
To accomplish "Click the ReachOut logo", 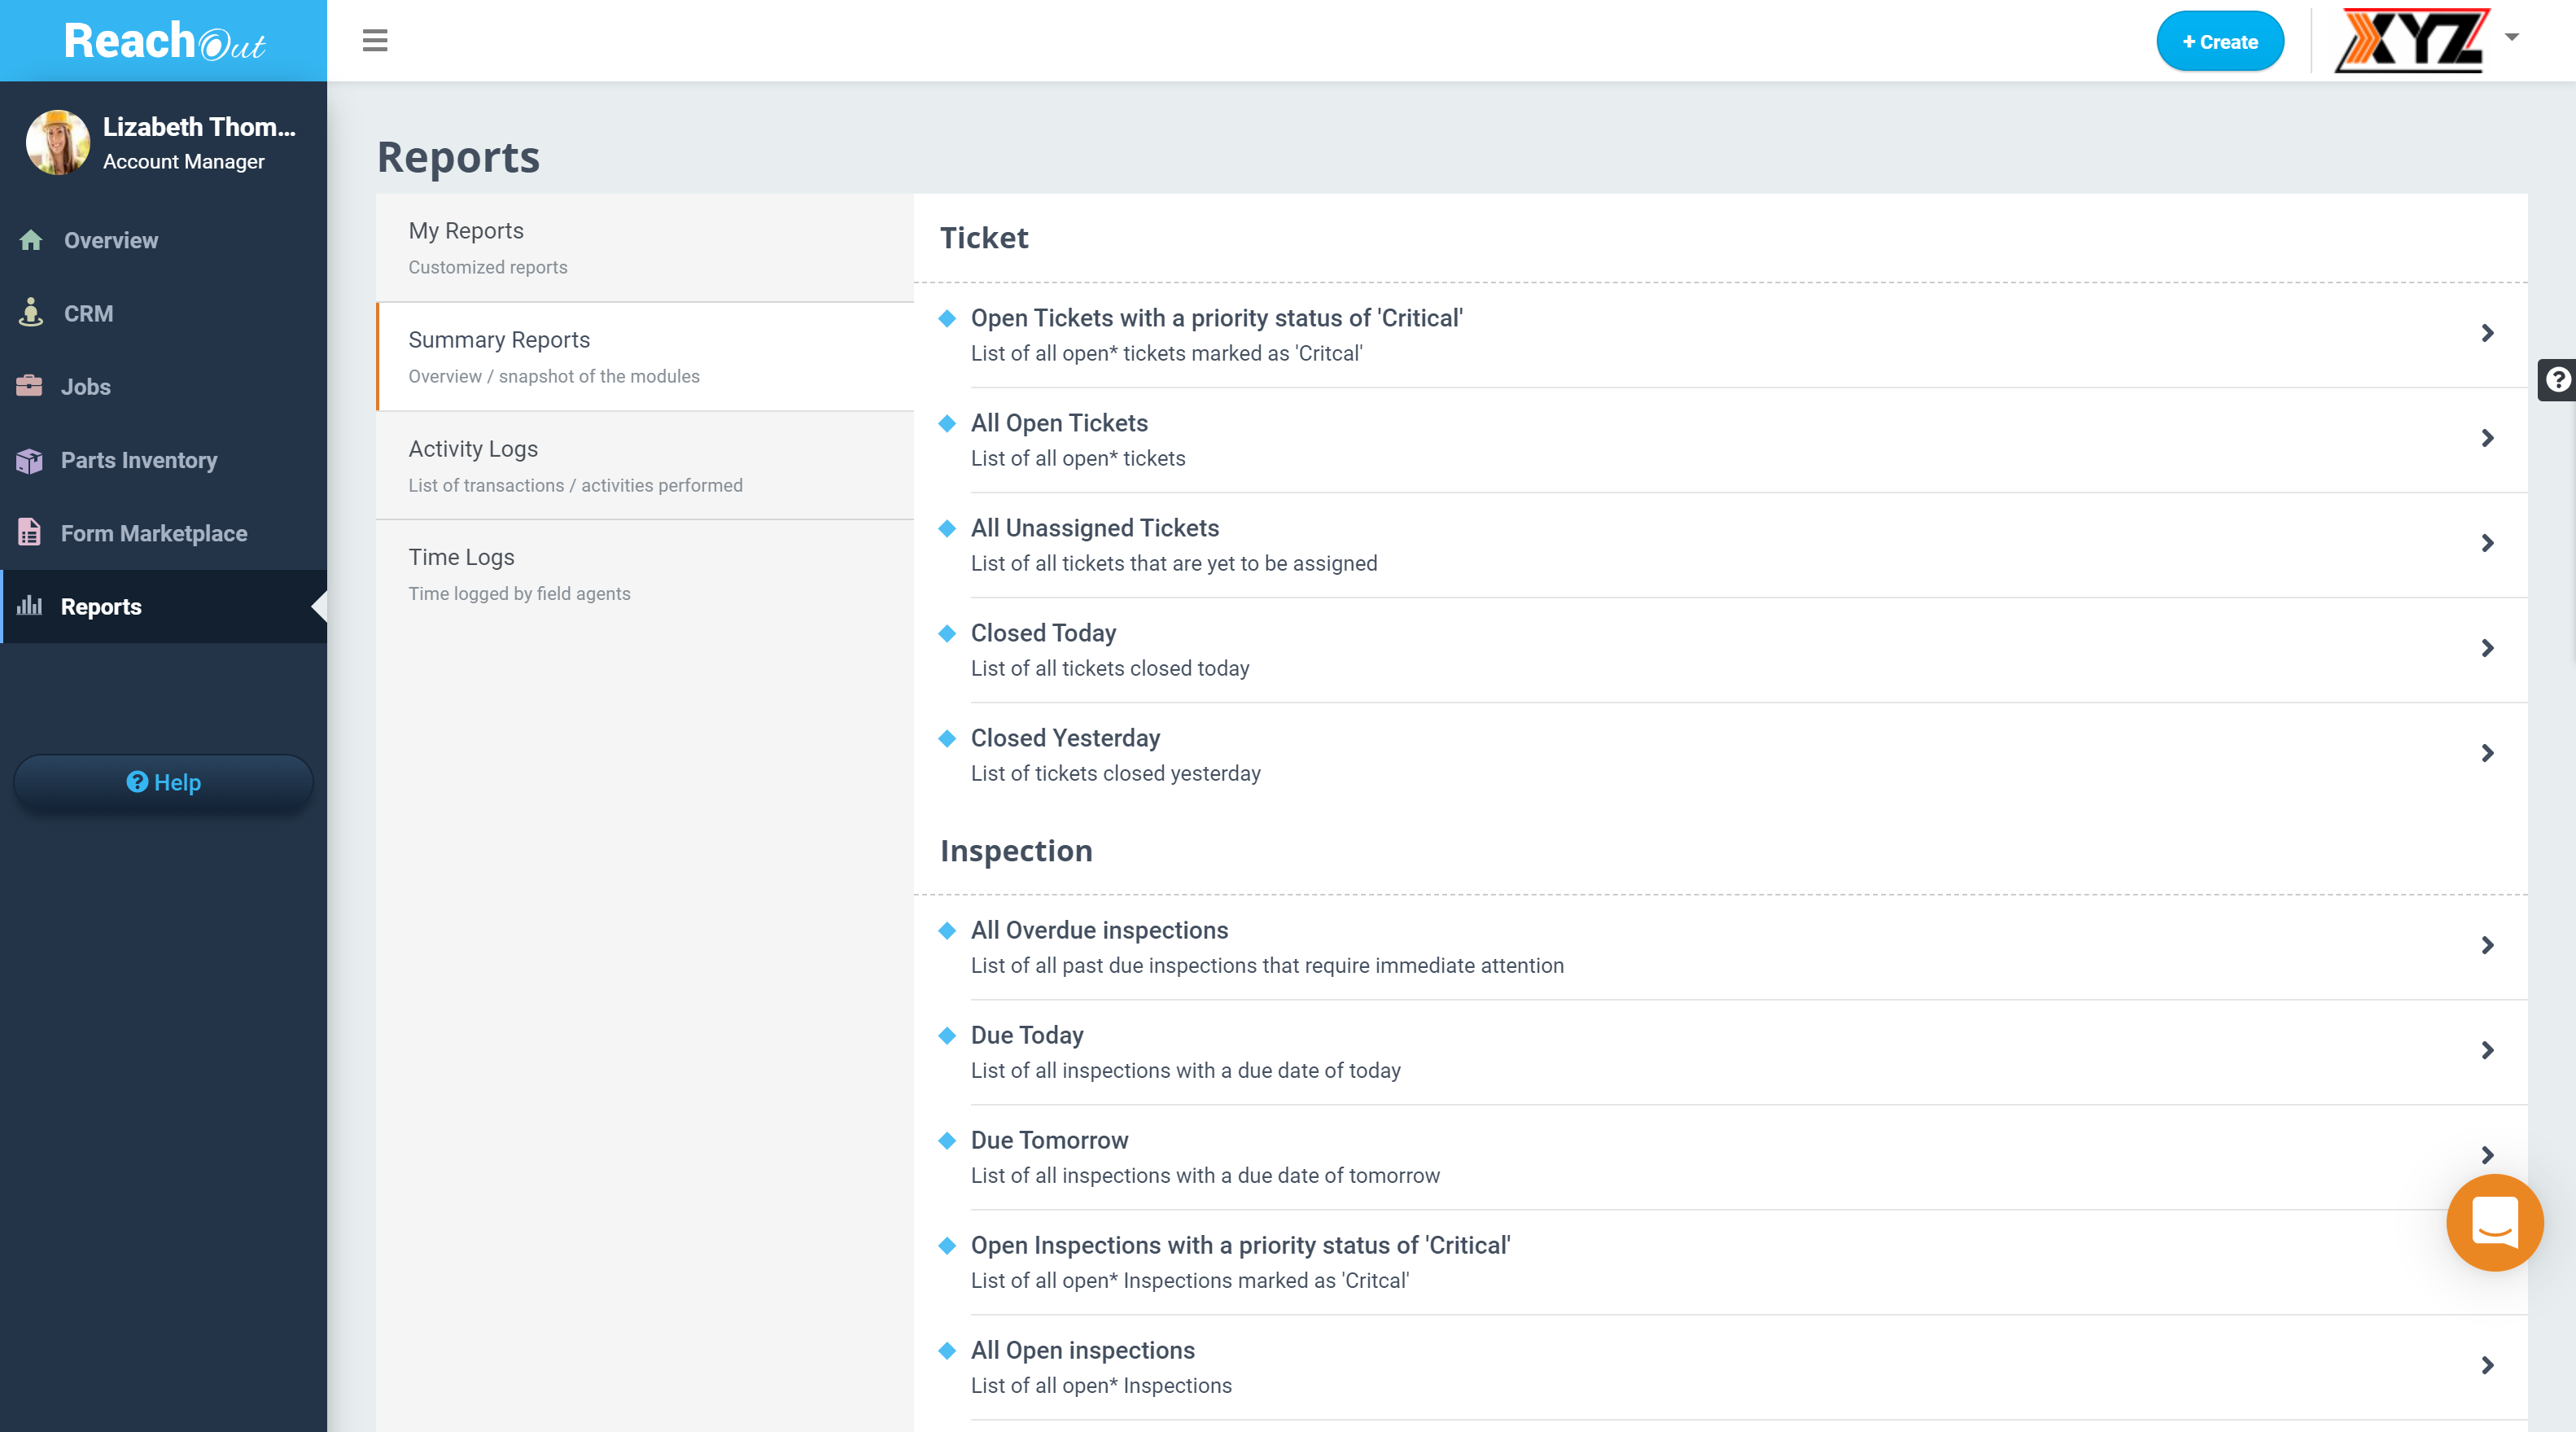I will point(164,41).
